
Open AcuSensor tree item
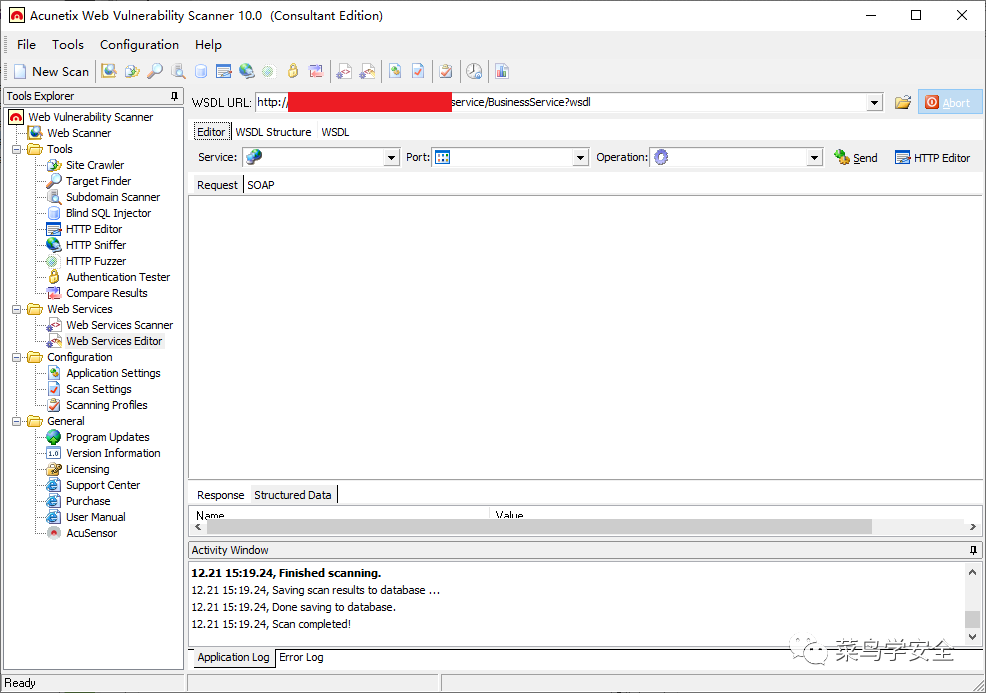click(x=92, y=533)
